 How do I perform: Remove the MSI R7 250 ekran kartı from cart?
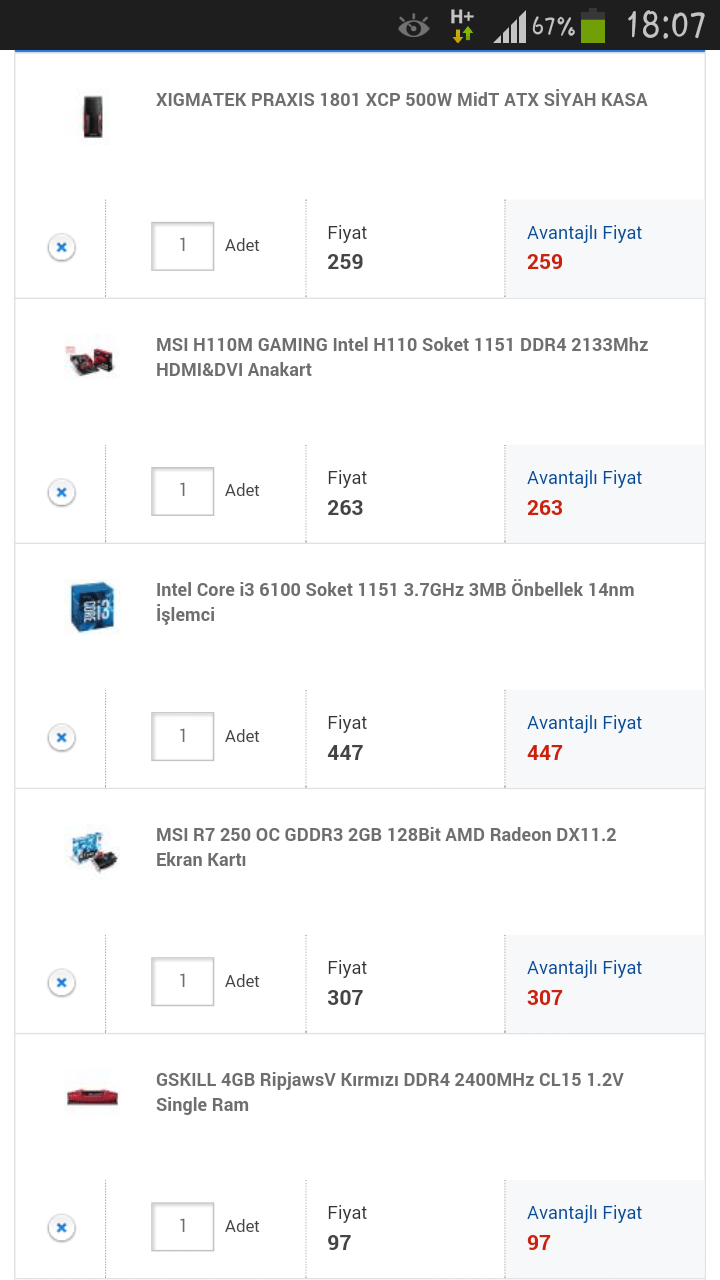click(x=61, y=981)
